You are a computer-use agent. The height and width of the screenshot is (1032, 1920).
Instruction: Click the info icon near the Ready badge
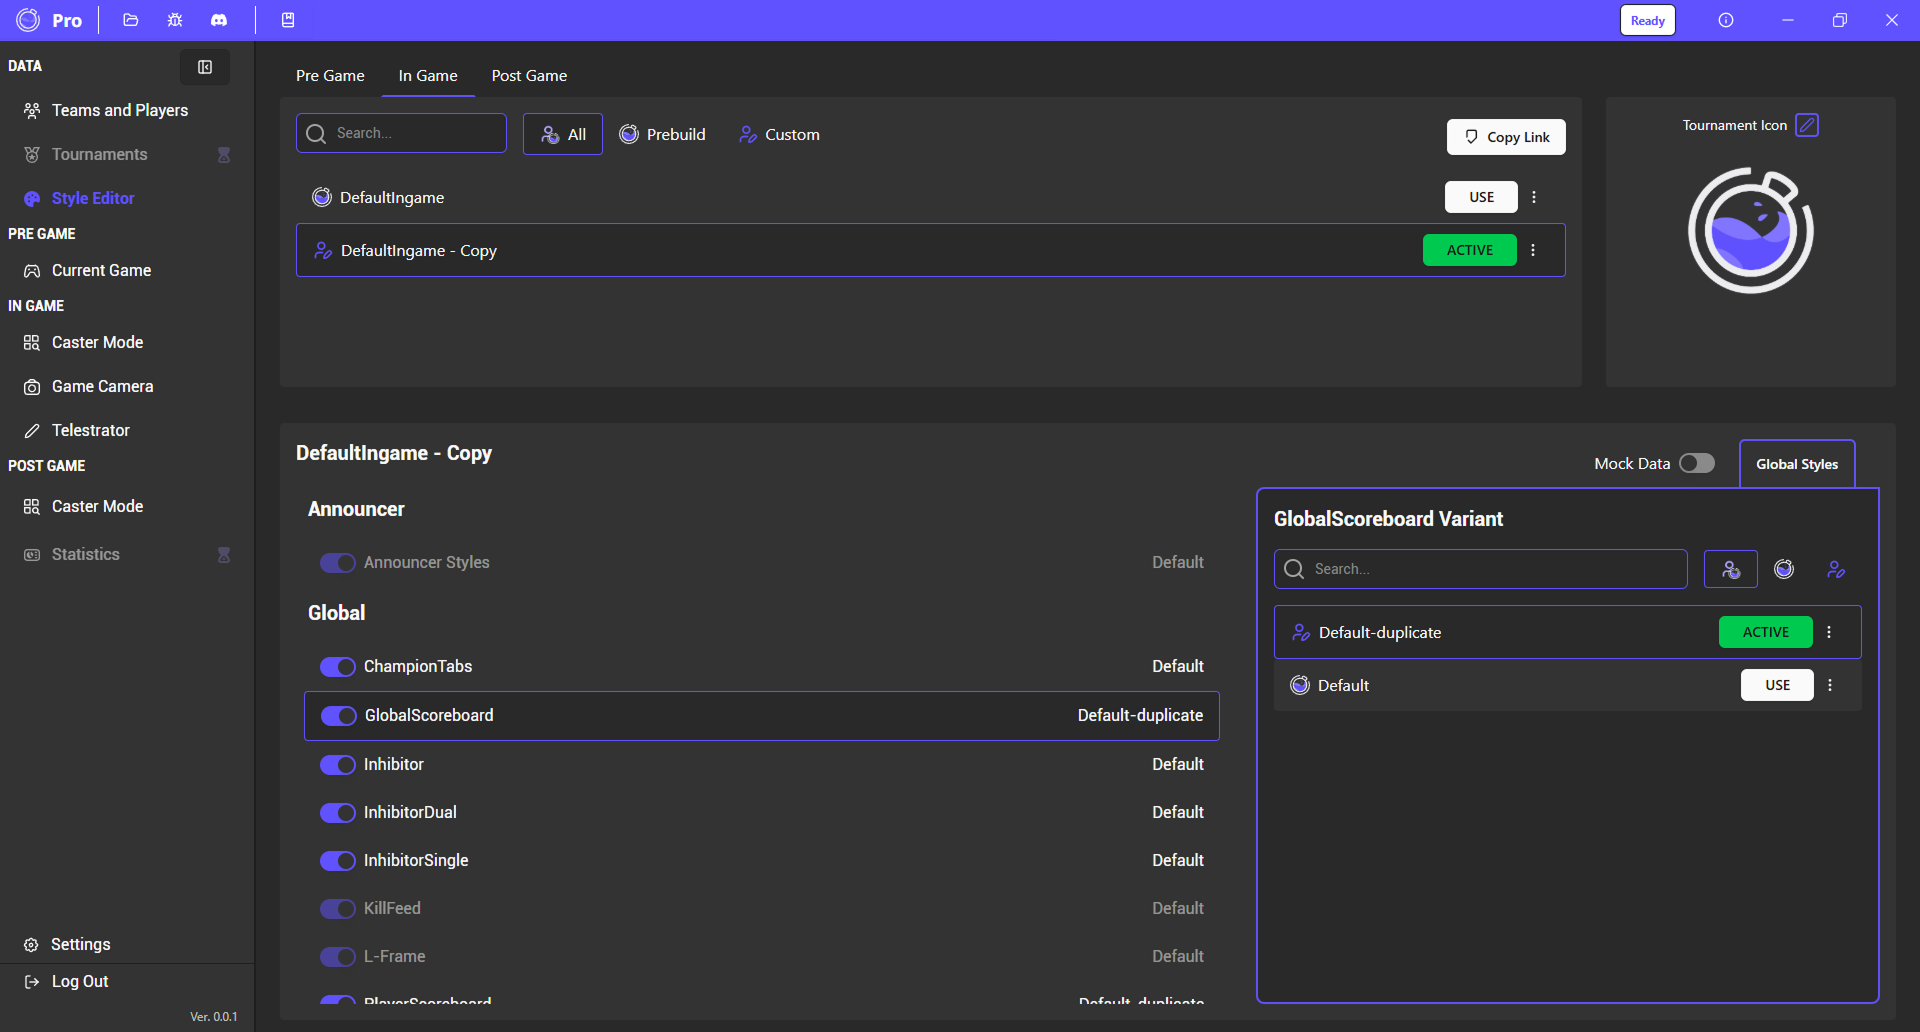pos(1725,20)
